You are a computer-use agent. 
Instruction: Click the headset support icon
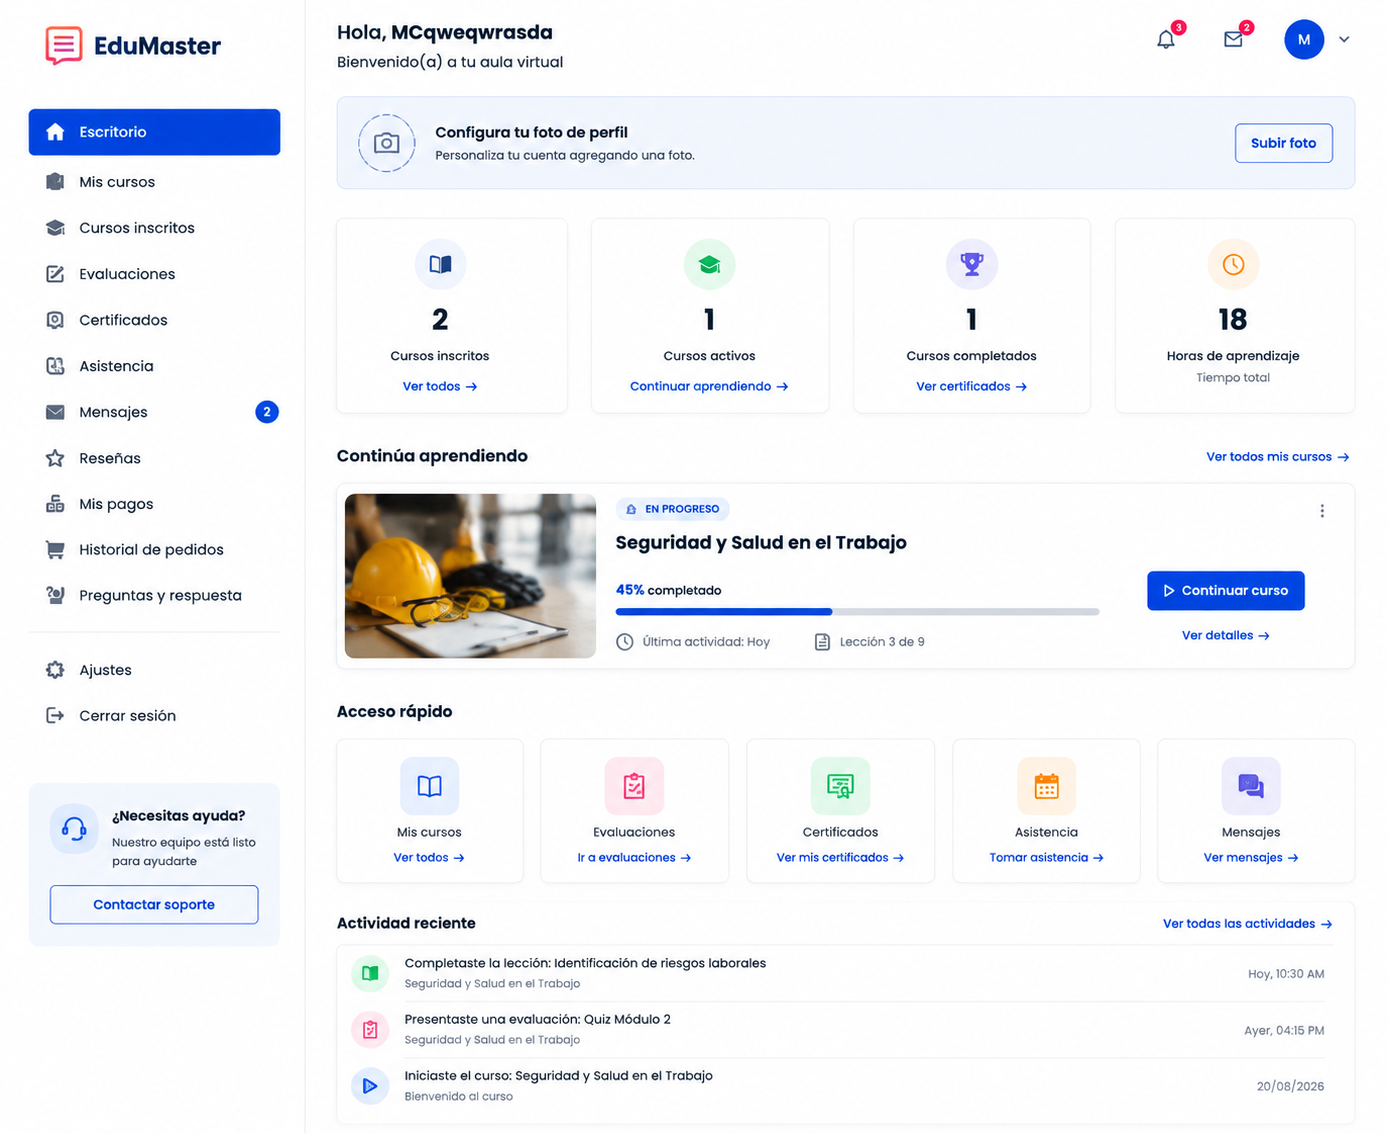(74, 828)
